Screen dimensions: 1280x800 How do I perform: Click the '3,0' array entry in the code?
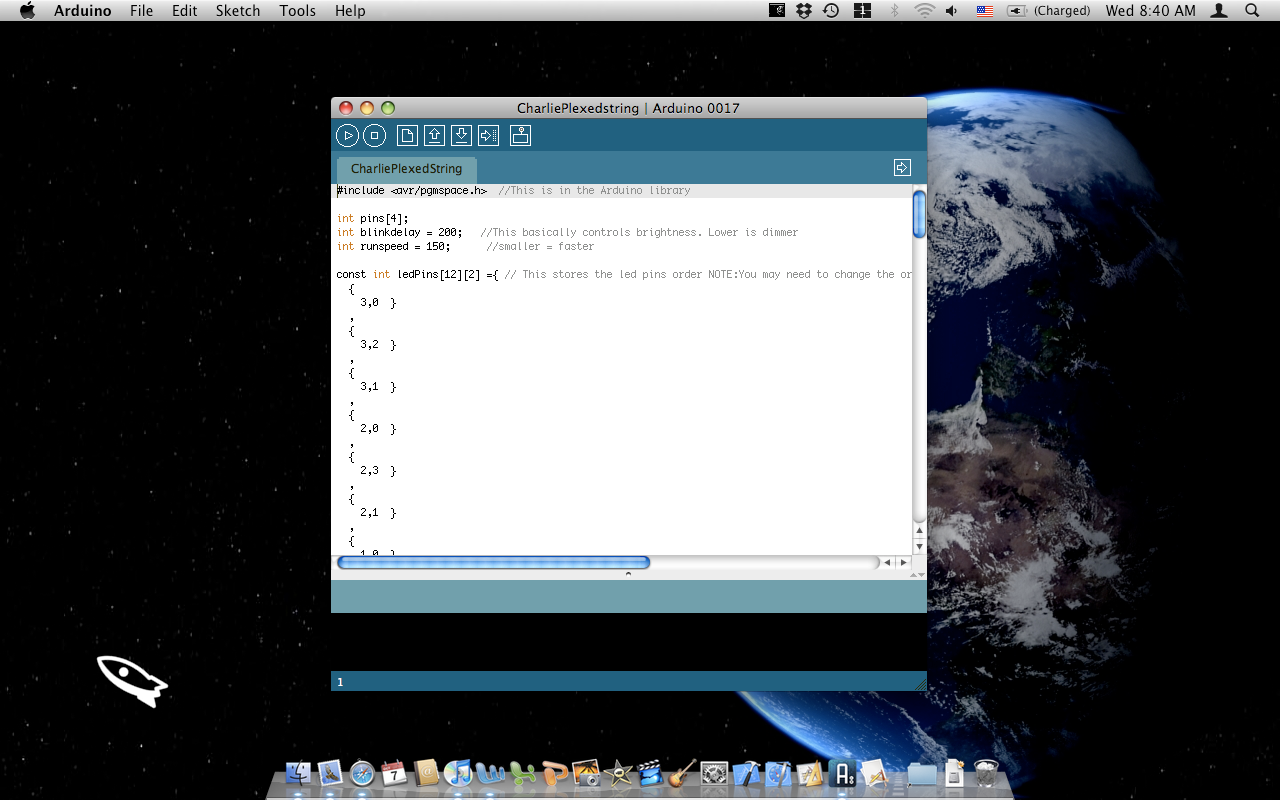click(369, 302)
